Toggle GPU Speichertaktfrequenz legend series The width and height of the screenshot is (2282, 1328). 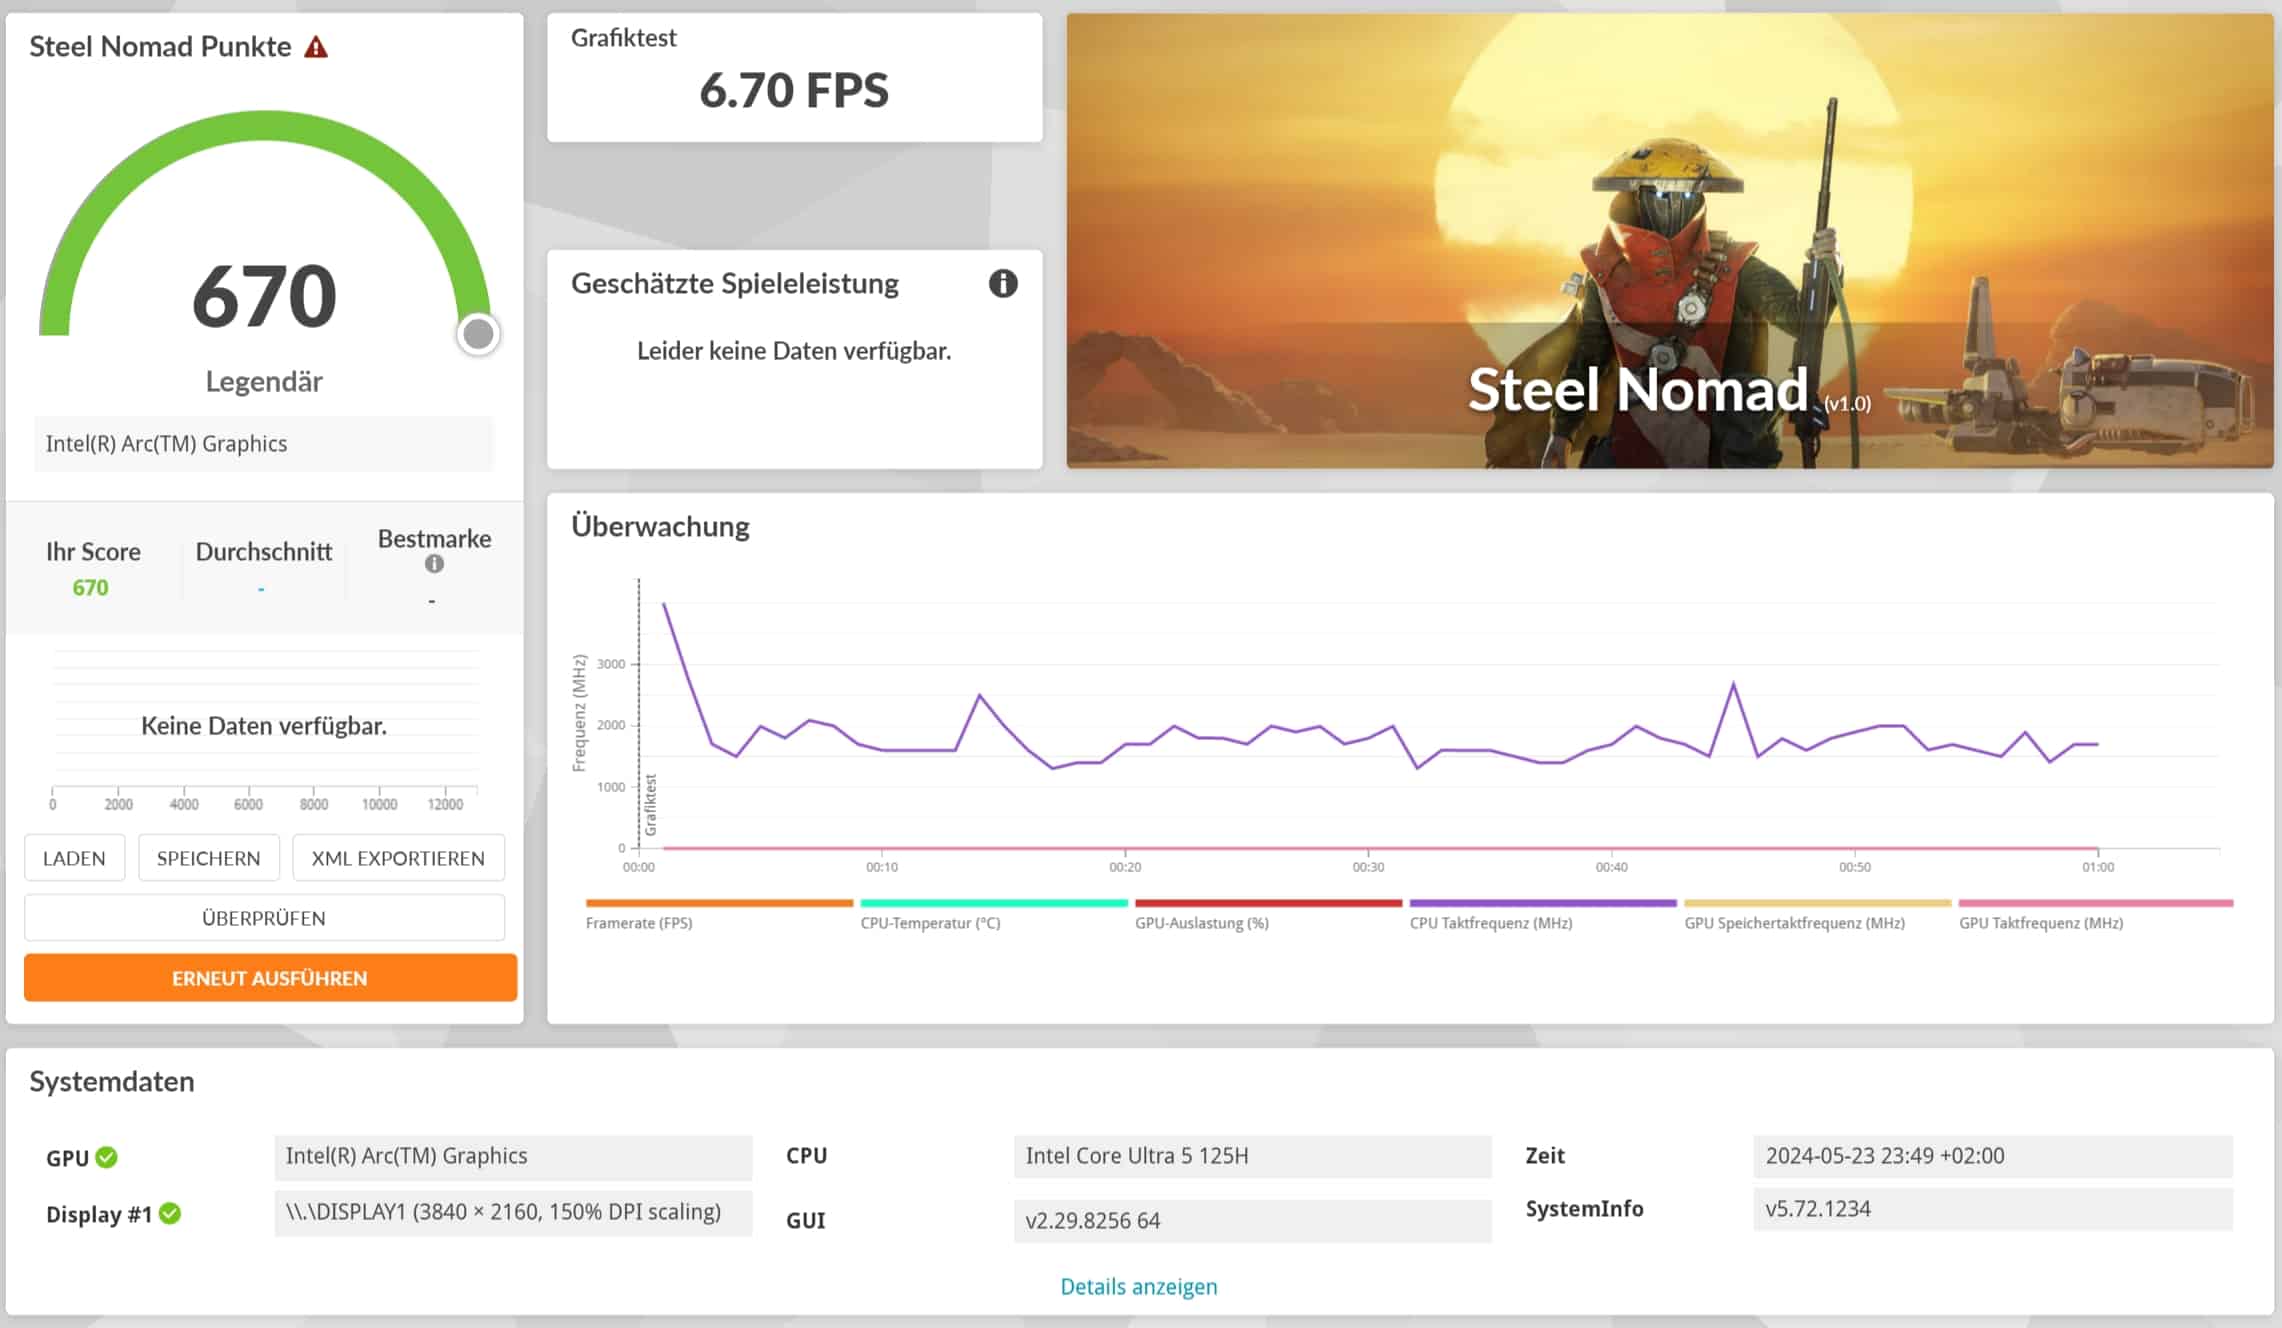pyautogui.click(x=1794, y=922)
